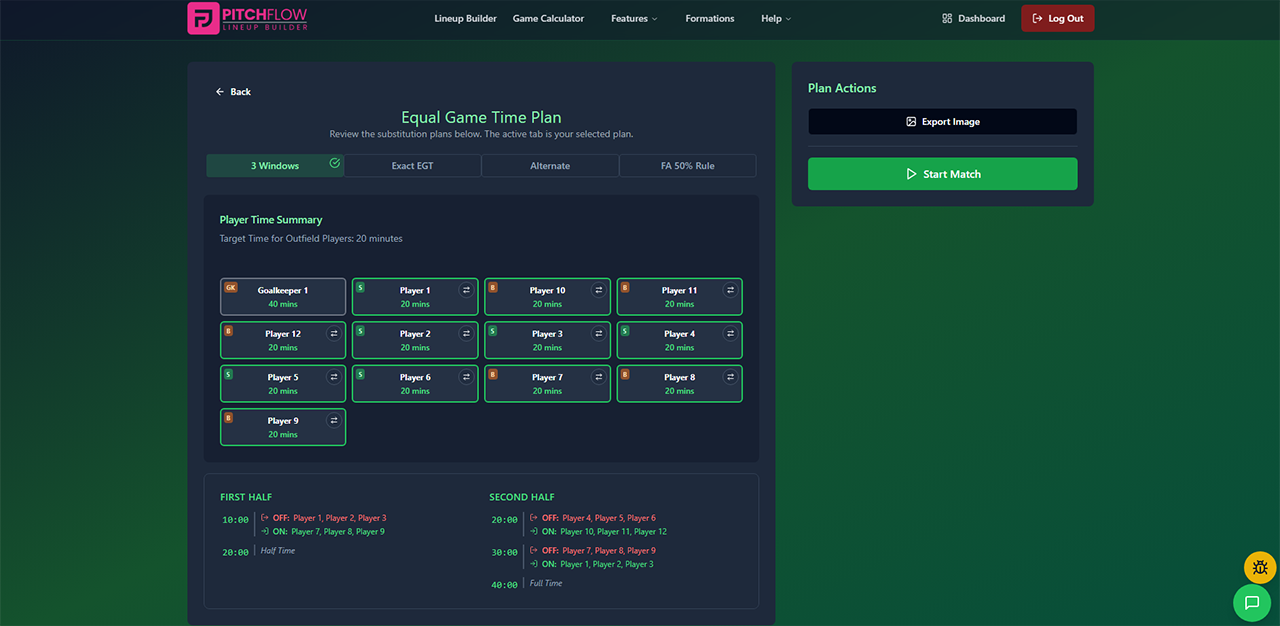Select the FA 50% Rule tab

pos(687,166)
